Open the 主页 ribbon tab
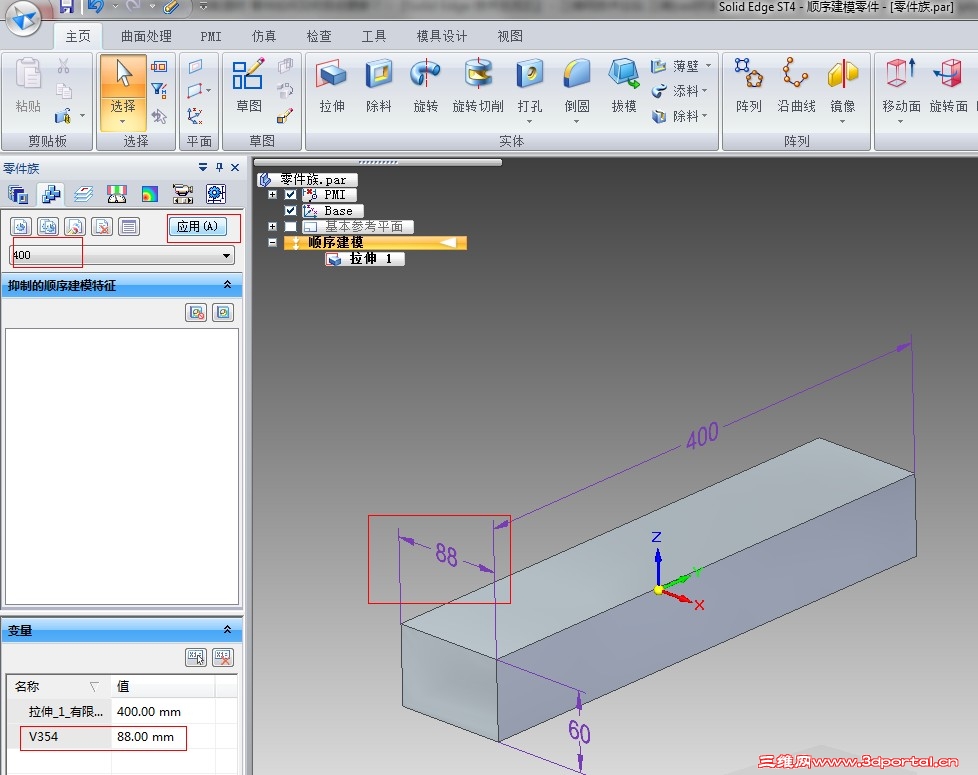 pyautogui.click(x=78, y=36)
